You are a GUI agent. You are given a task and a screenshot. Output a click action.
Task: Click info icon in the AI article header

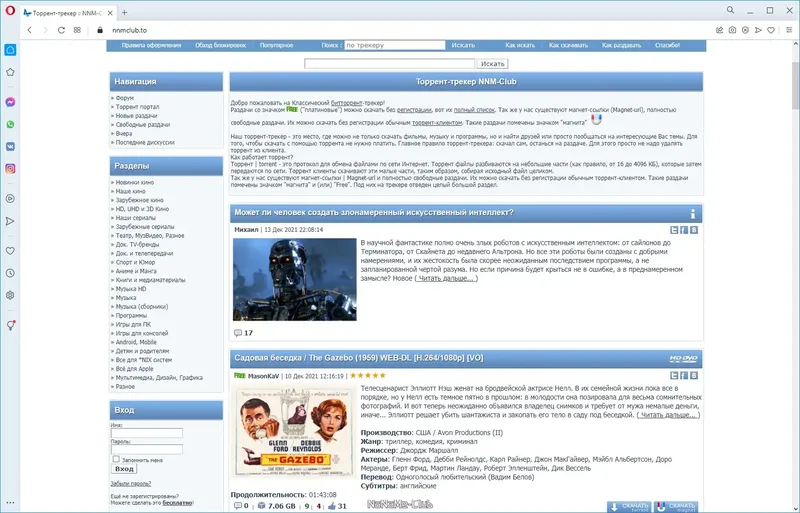tap(692, 214)
